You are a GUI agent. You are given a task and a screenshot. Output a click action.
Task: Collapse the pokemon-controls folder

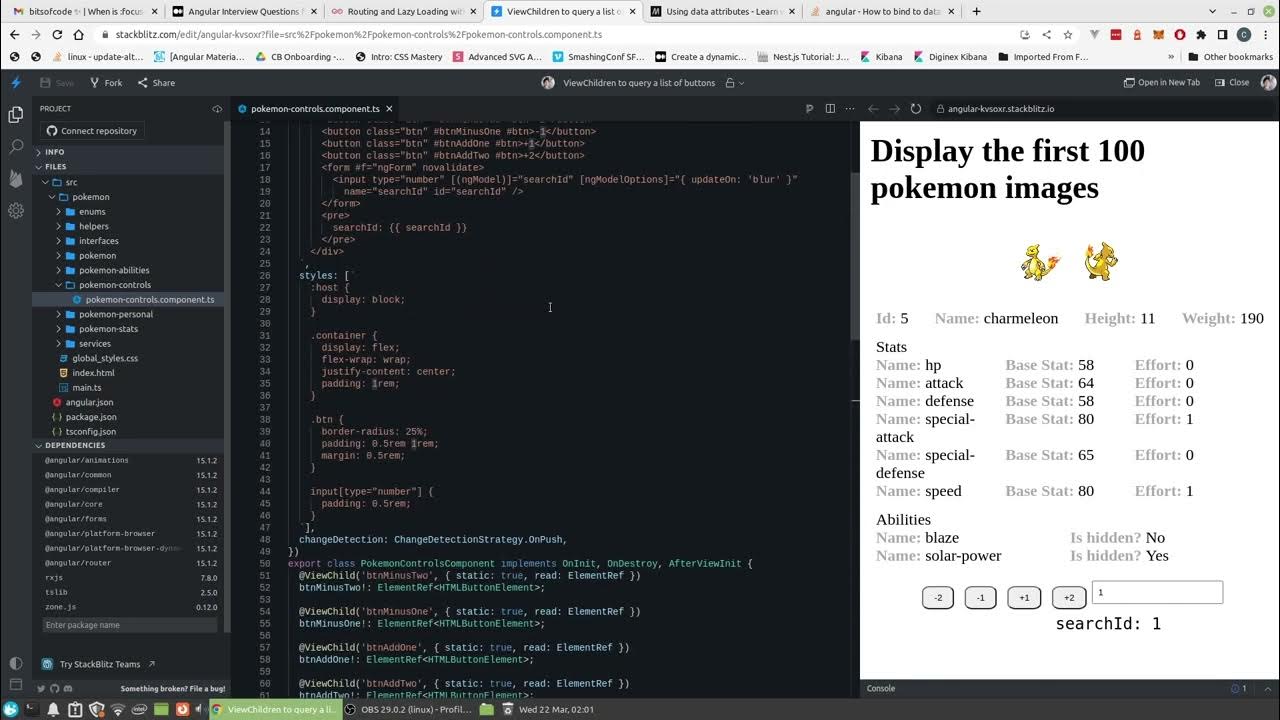tap(115, 285)
